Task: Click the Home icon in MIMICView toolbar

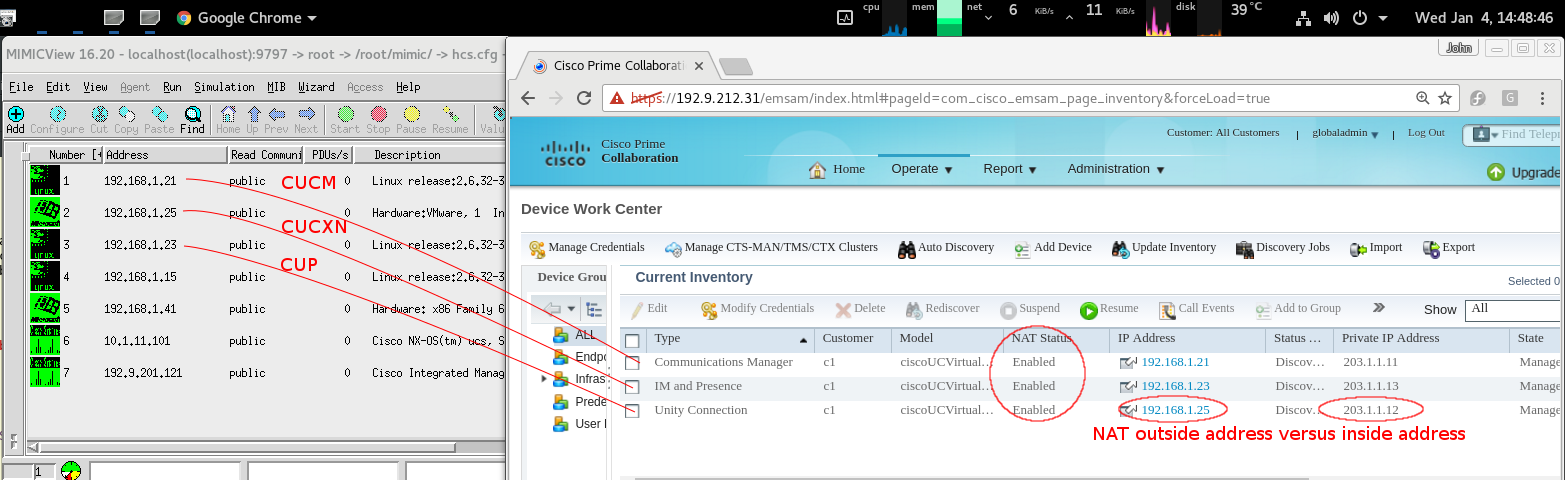Action: pyautogui.click(x=228, y=114)
